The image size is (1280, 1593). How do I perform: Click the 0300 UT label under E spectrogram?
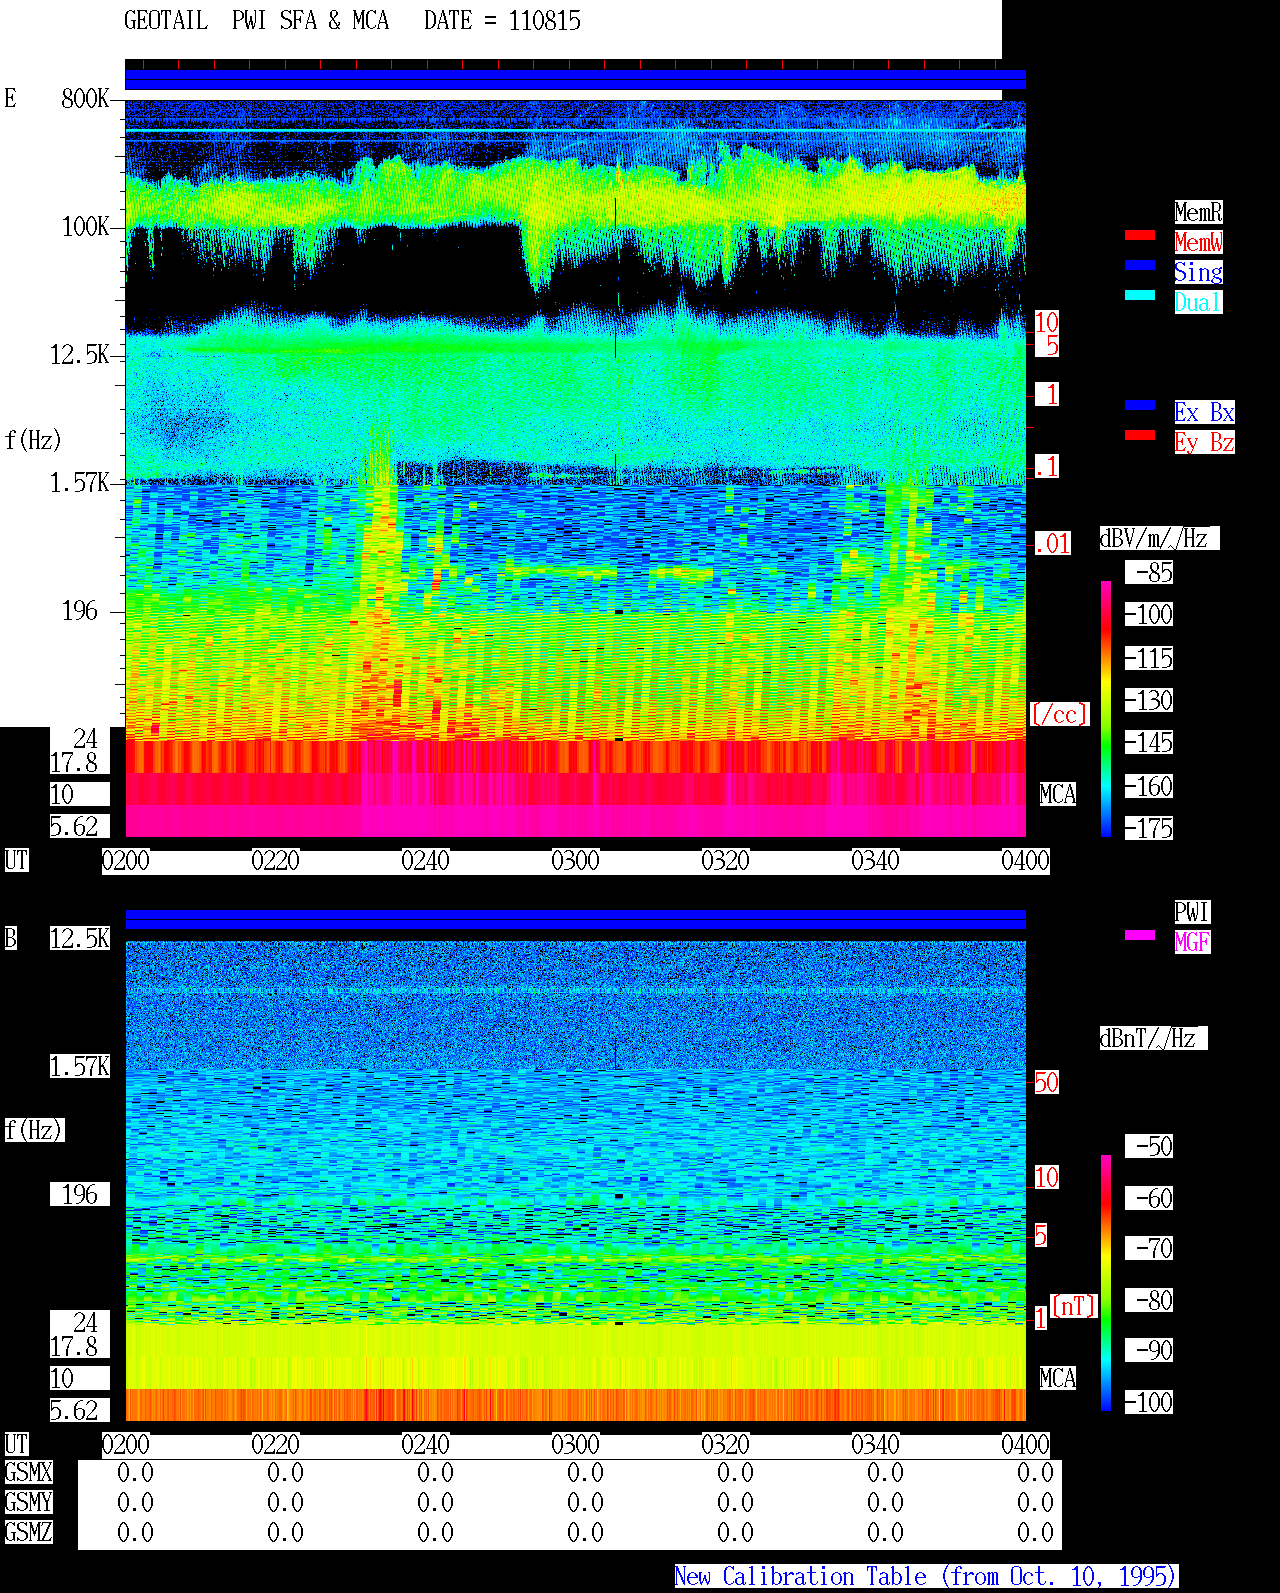click(575, 861)
